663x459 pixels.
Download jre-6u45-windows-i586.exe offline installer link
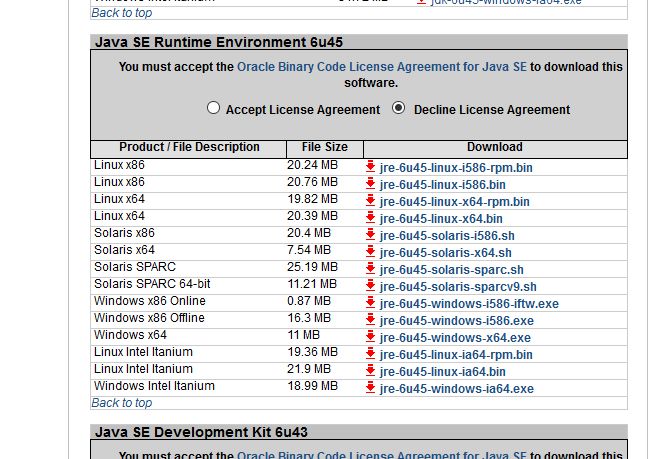click(x=457, y=321)
